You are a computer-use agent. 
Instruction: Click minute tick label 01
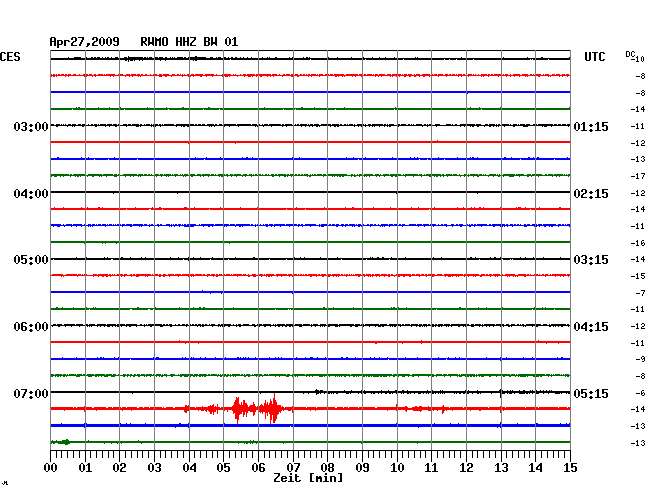click(85, 468)
